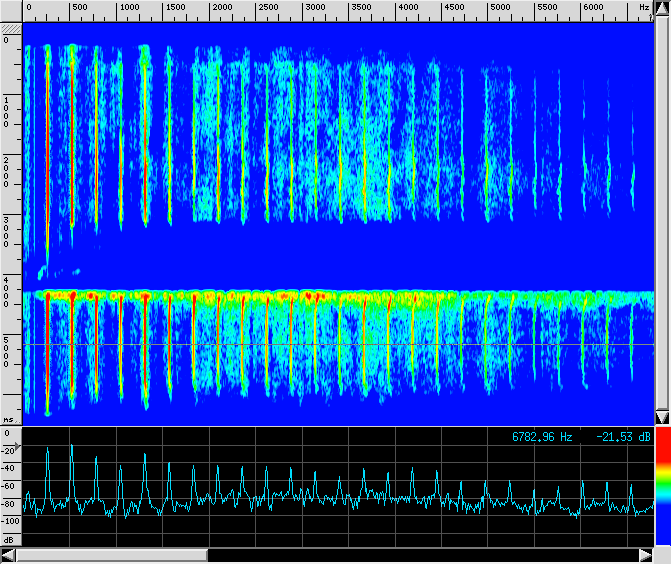Viewport: 671px width, 564px height.
Task: Select the -21.53 dB level readout
Action: tap(625, 437)
